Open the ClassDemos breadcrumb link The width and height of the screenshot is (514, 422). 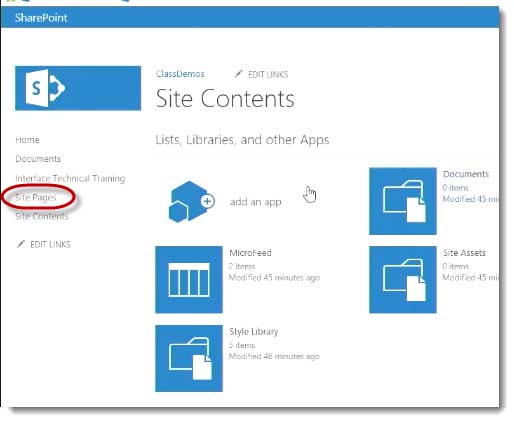(x=180, y=74)
